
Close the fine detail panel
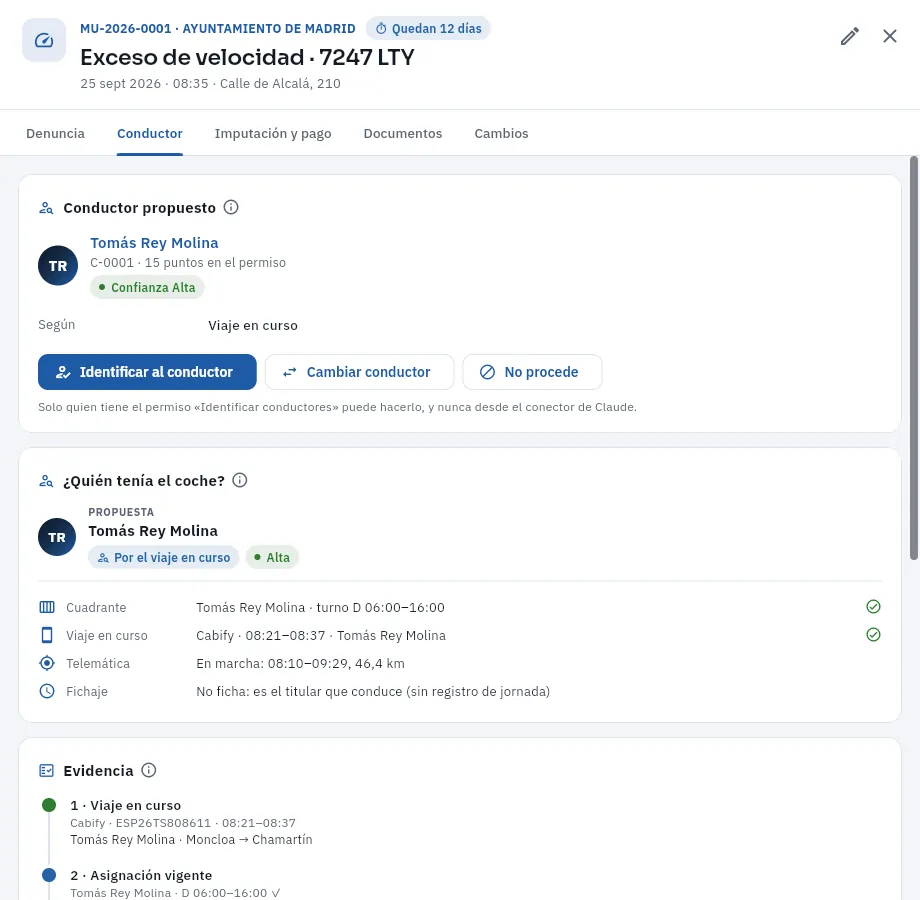coord(889,36)
